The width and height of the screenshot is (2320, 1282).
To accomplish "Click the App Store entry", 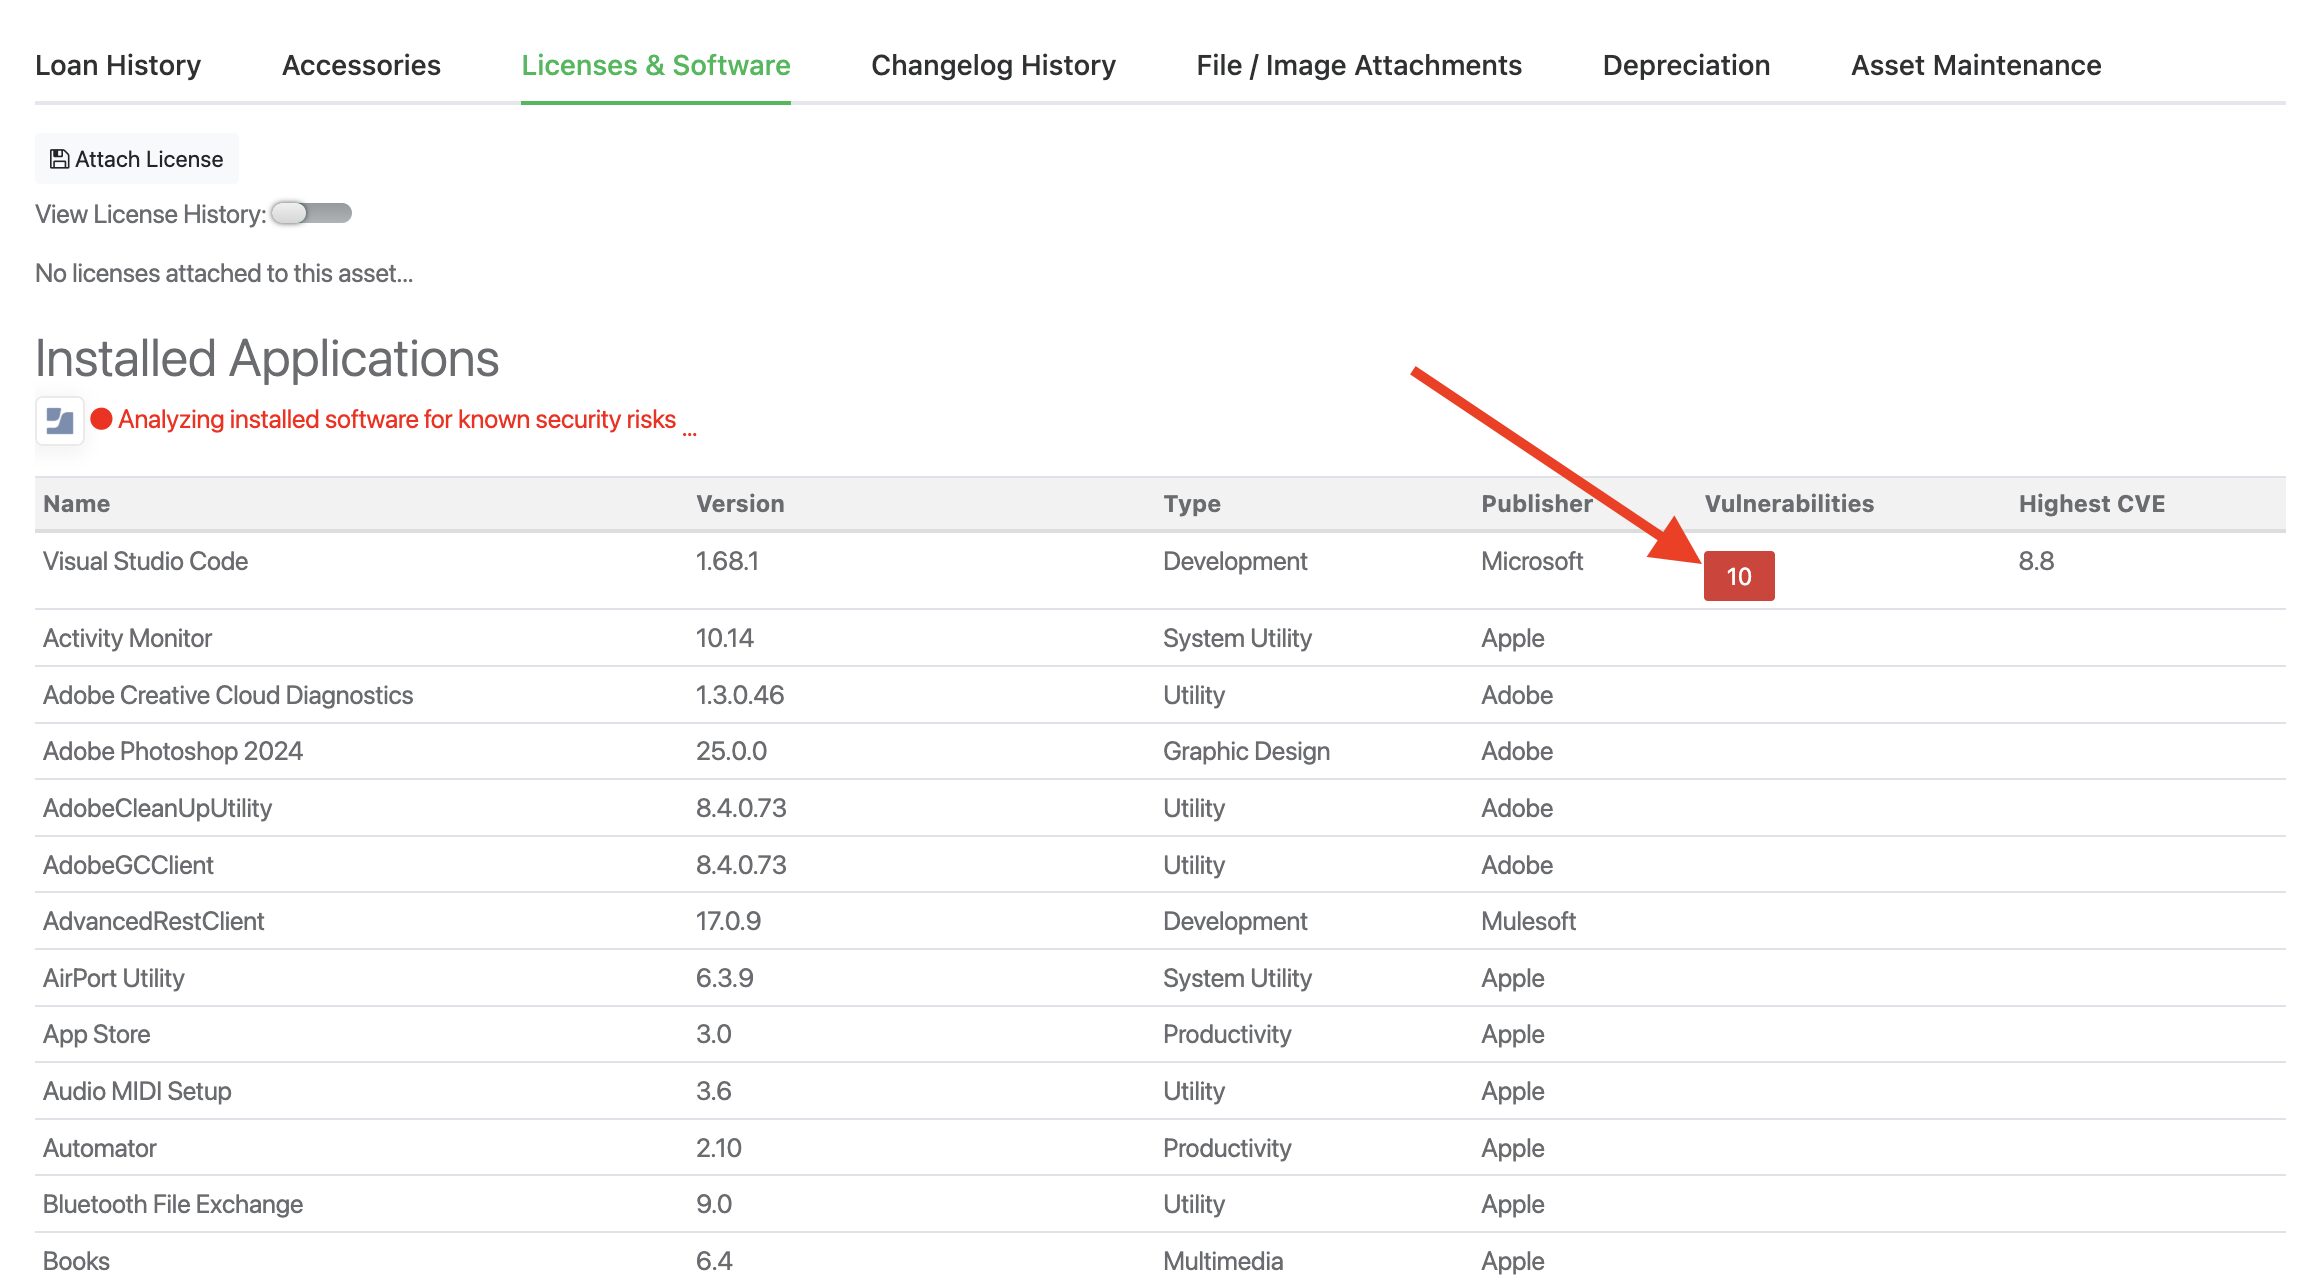I will tap(97, 1034).
